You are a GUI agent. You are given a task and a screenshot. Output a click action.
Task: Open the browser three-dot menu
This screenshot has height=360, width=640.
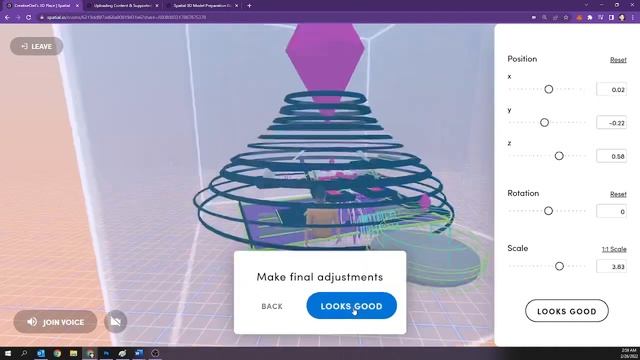click(633, 18)
